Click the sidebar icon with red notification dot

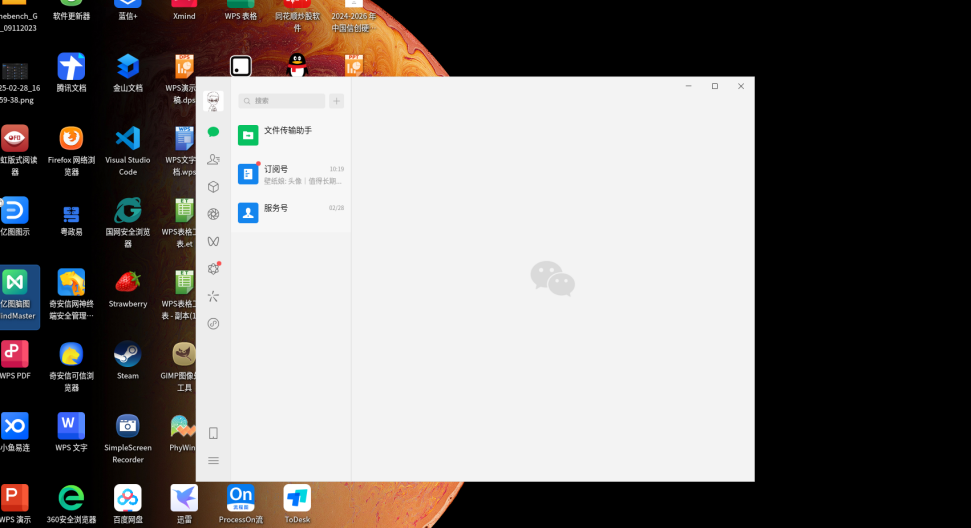pyautogui.click(x=213, y=269)
